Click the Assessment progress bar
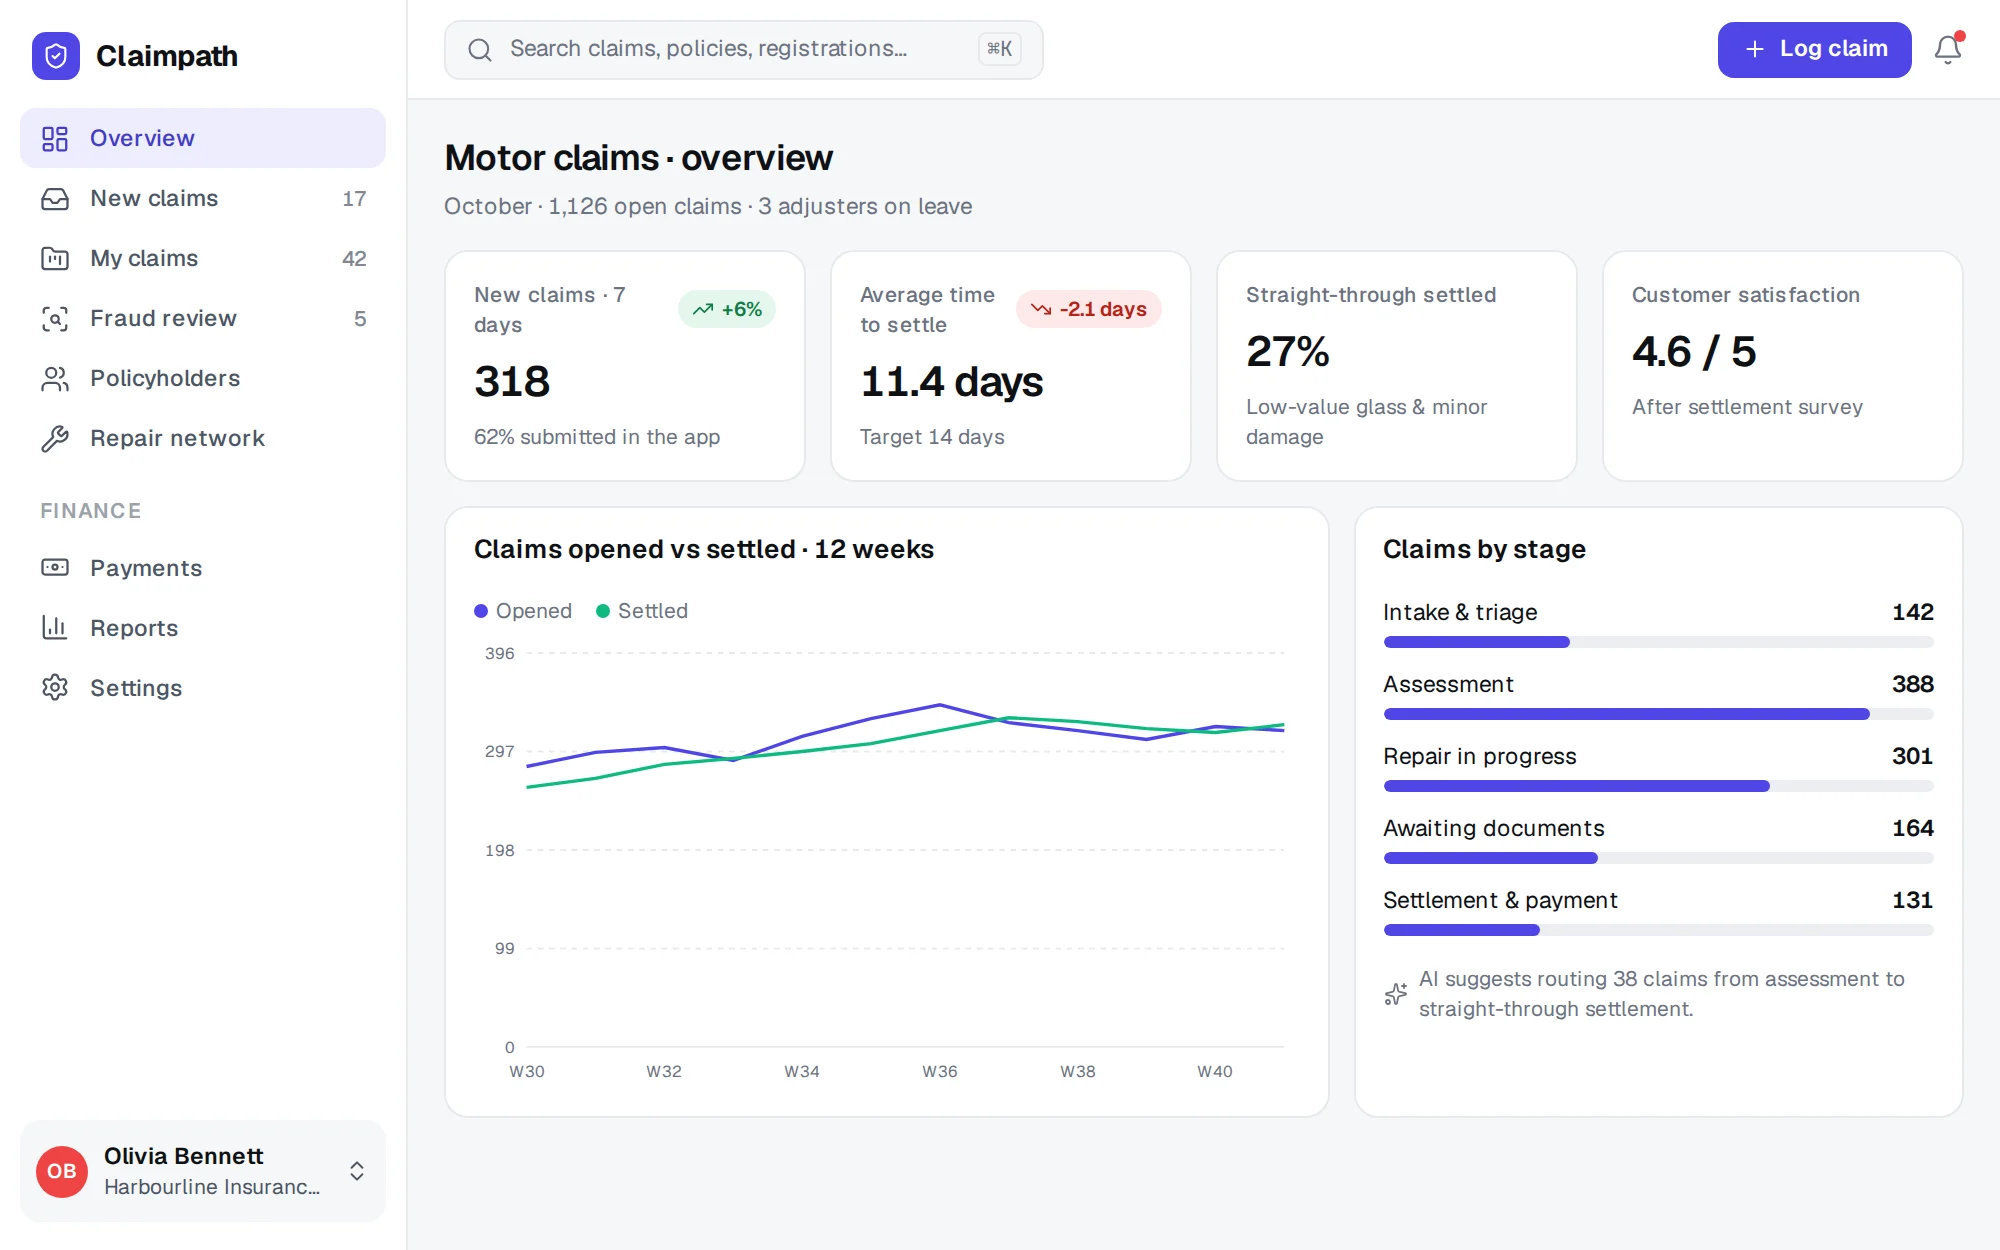This screenshot has height=1250, width=2000. click(1658, 714)
